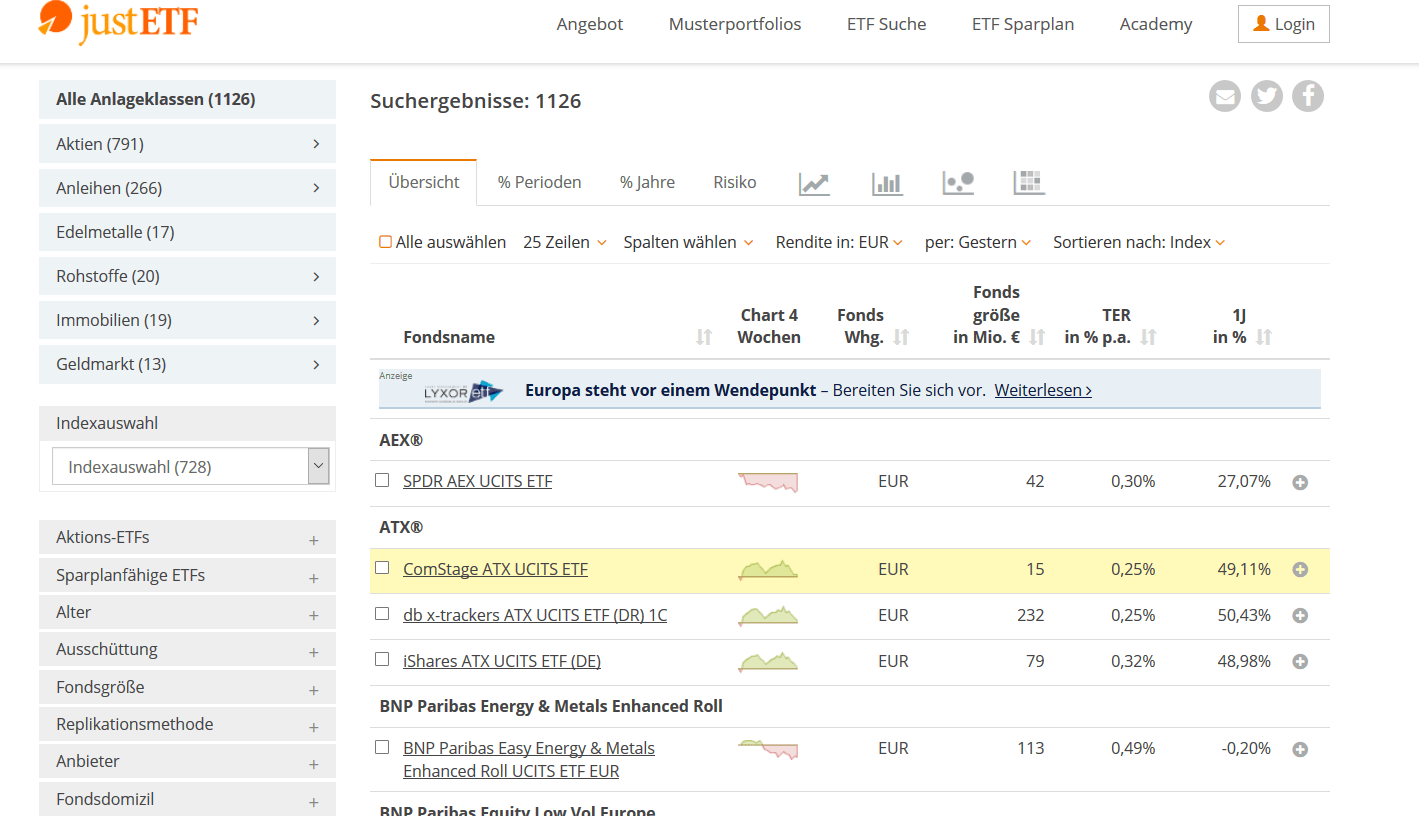Expand the Alter filter
1419x816 pixels.
(x=188, y=613)
